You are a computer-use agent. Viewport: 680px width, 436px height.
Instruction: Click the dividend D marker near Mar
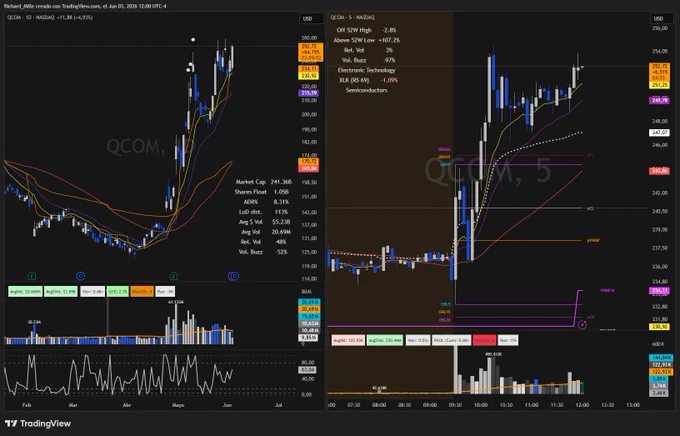point(81,275)
